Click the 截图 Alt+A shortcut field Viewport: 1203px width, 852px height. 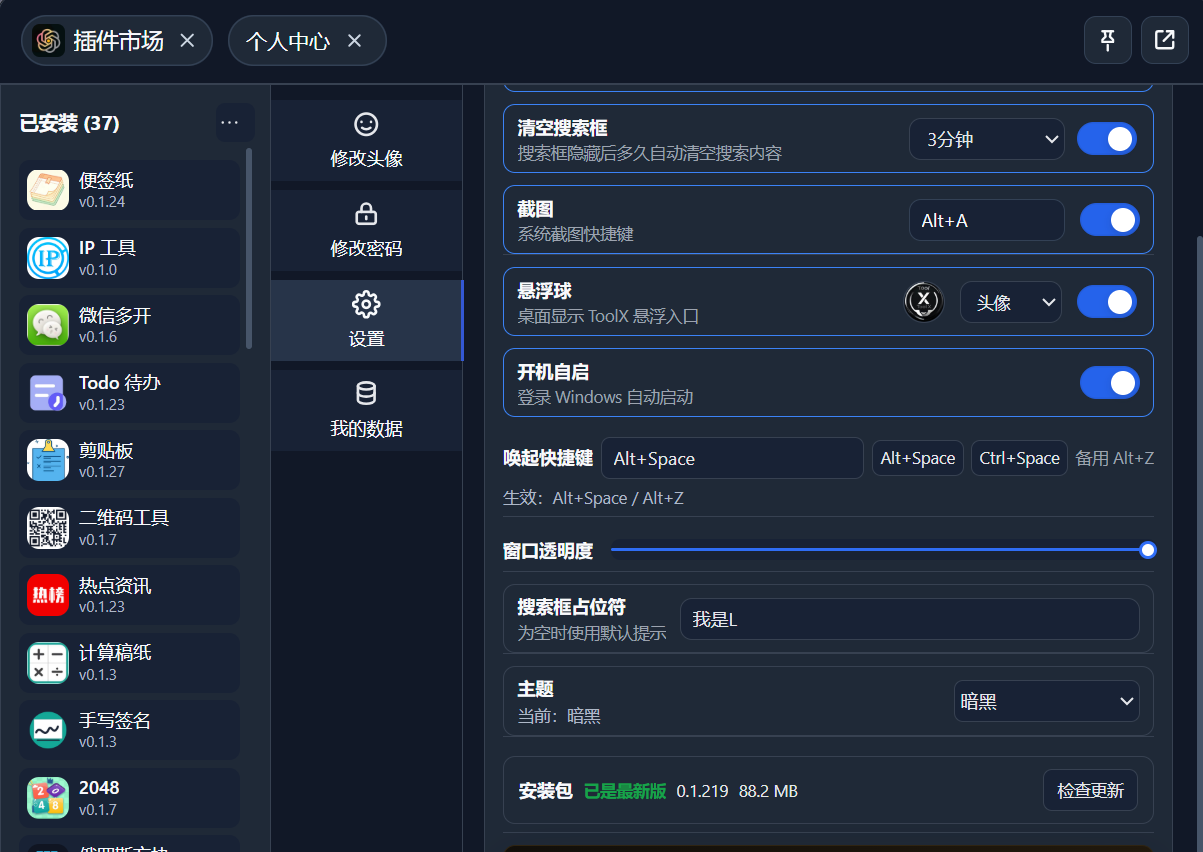click(987, 220)
